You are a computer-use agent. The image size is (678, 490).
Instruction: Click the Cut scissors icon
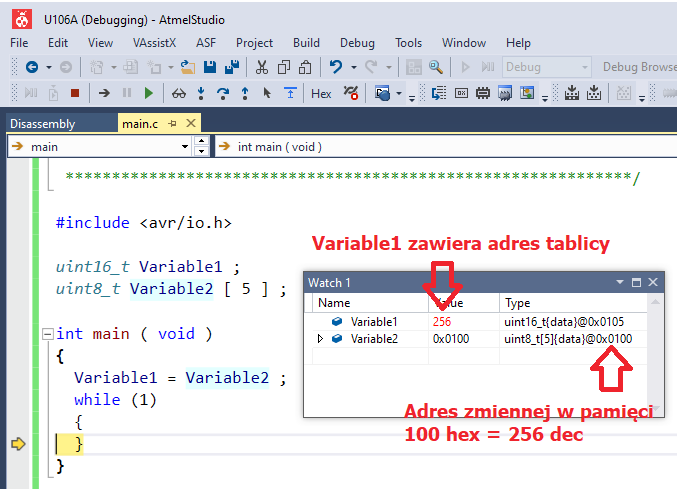[262, 67]
